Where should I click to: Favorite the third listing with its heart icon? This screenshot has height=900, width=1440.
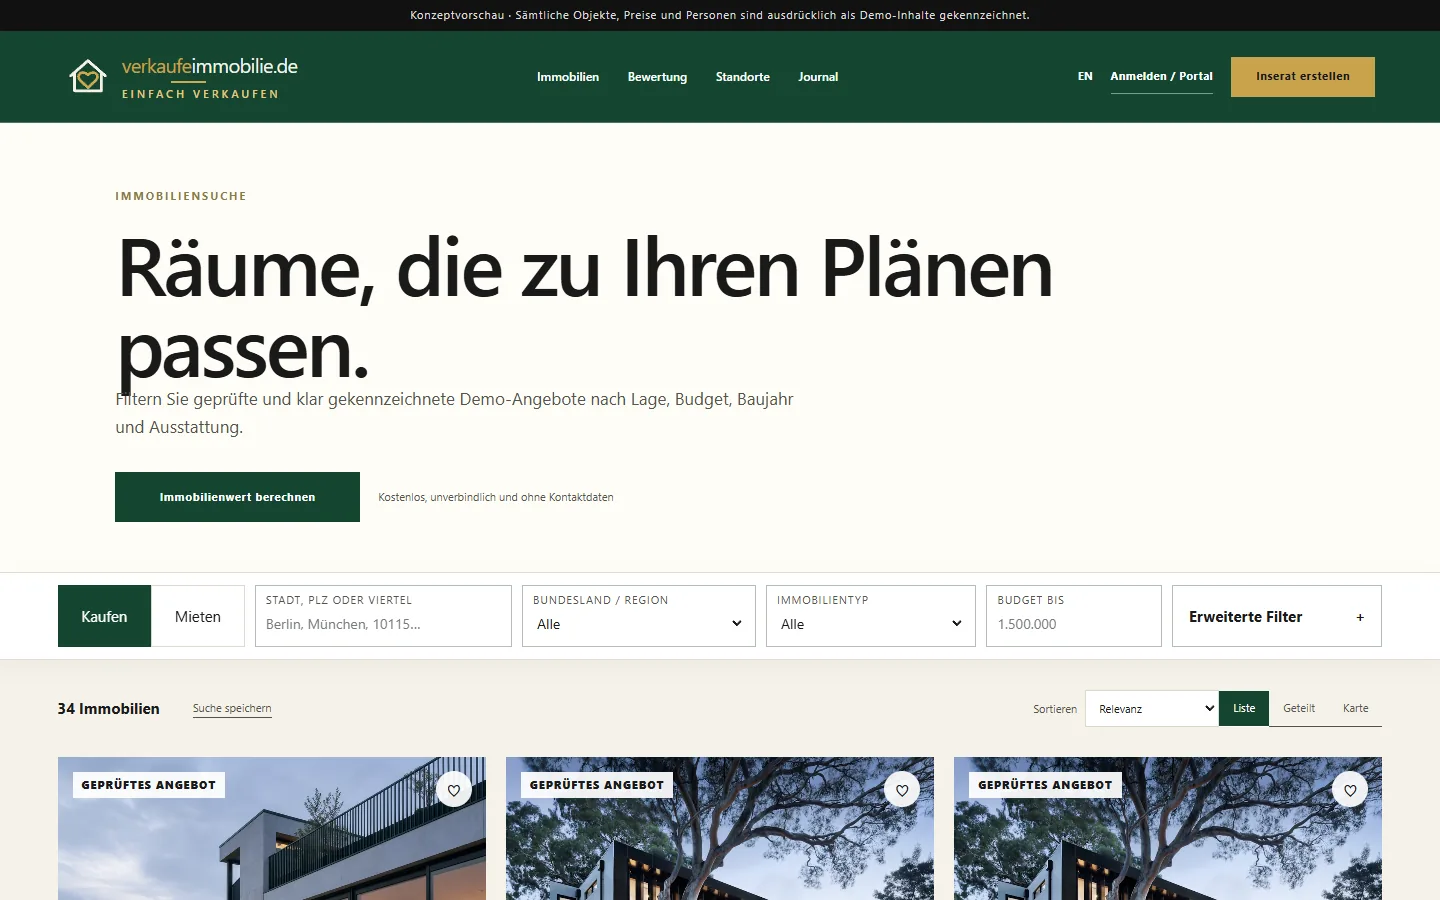tap(1350, 790)
